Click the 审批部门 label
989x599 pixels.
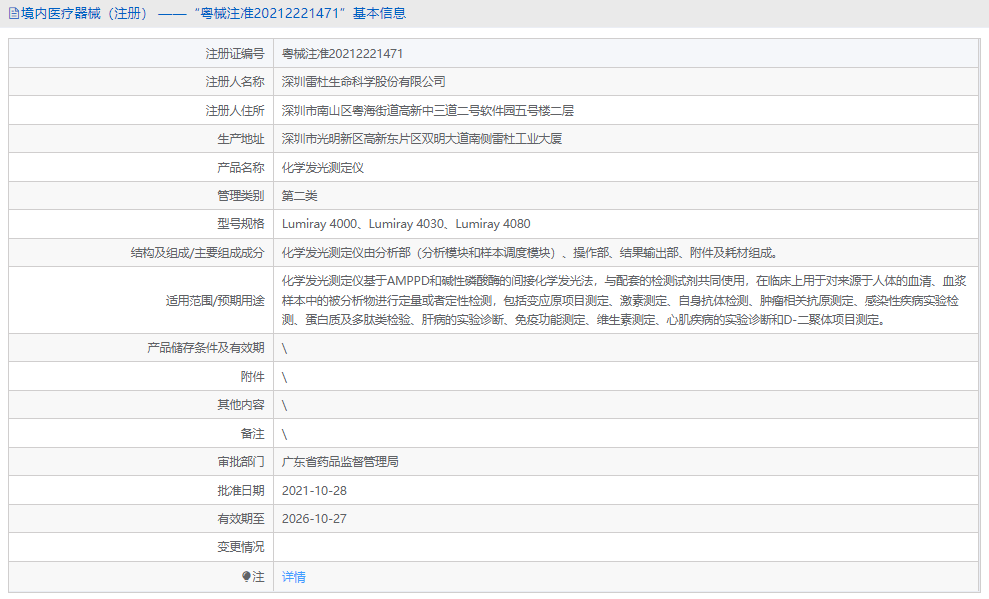(x=241, y=462)
